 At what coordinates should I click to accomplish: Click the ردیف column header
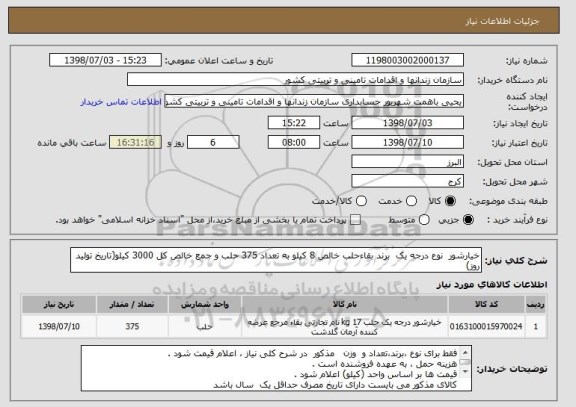[536, 305]
